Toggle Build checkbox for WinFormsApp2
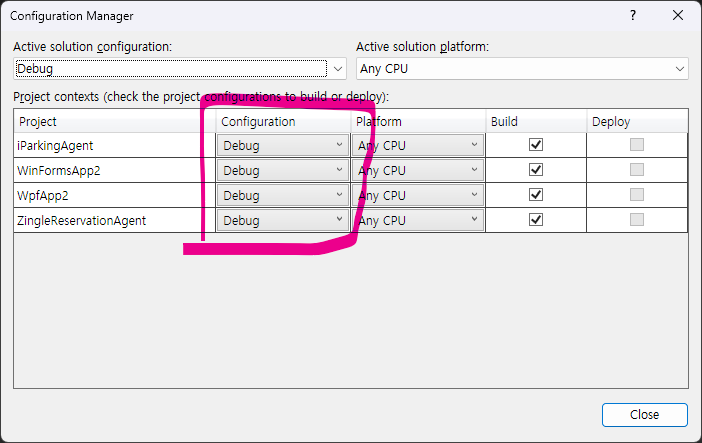The height and width of the screenshot is (443, 702). click(536, 170)
